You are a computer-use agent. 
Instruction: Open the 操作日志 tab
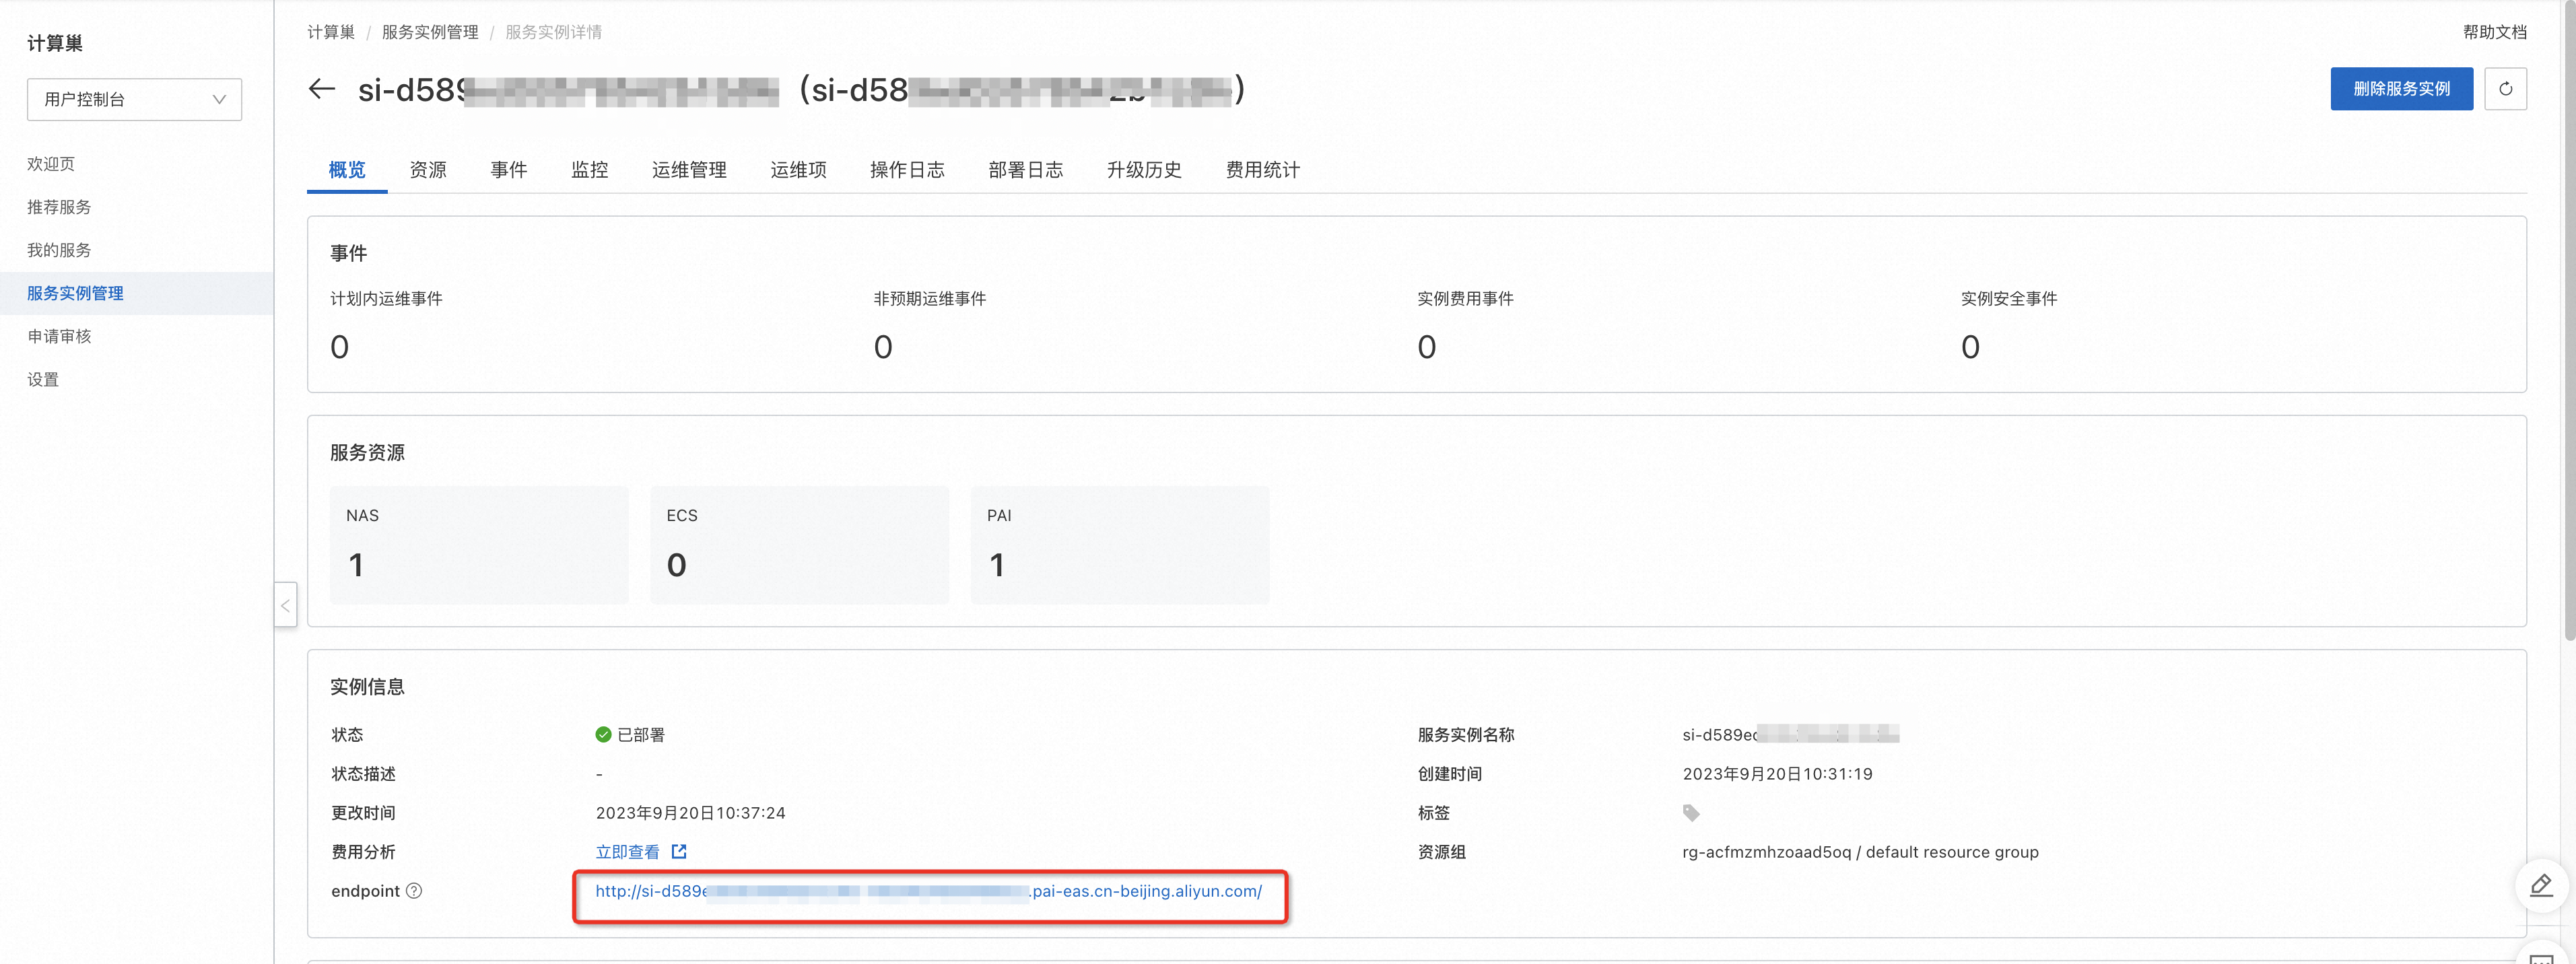pos(907,170)
